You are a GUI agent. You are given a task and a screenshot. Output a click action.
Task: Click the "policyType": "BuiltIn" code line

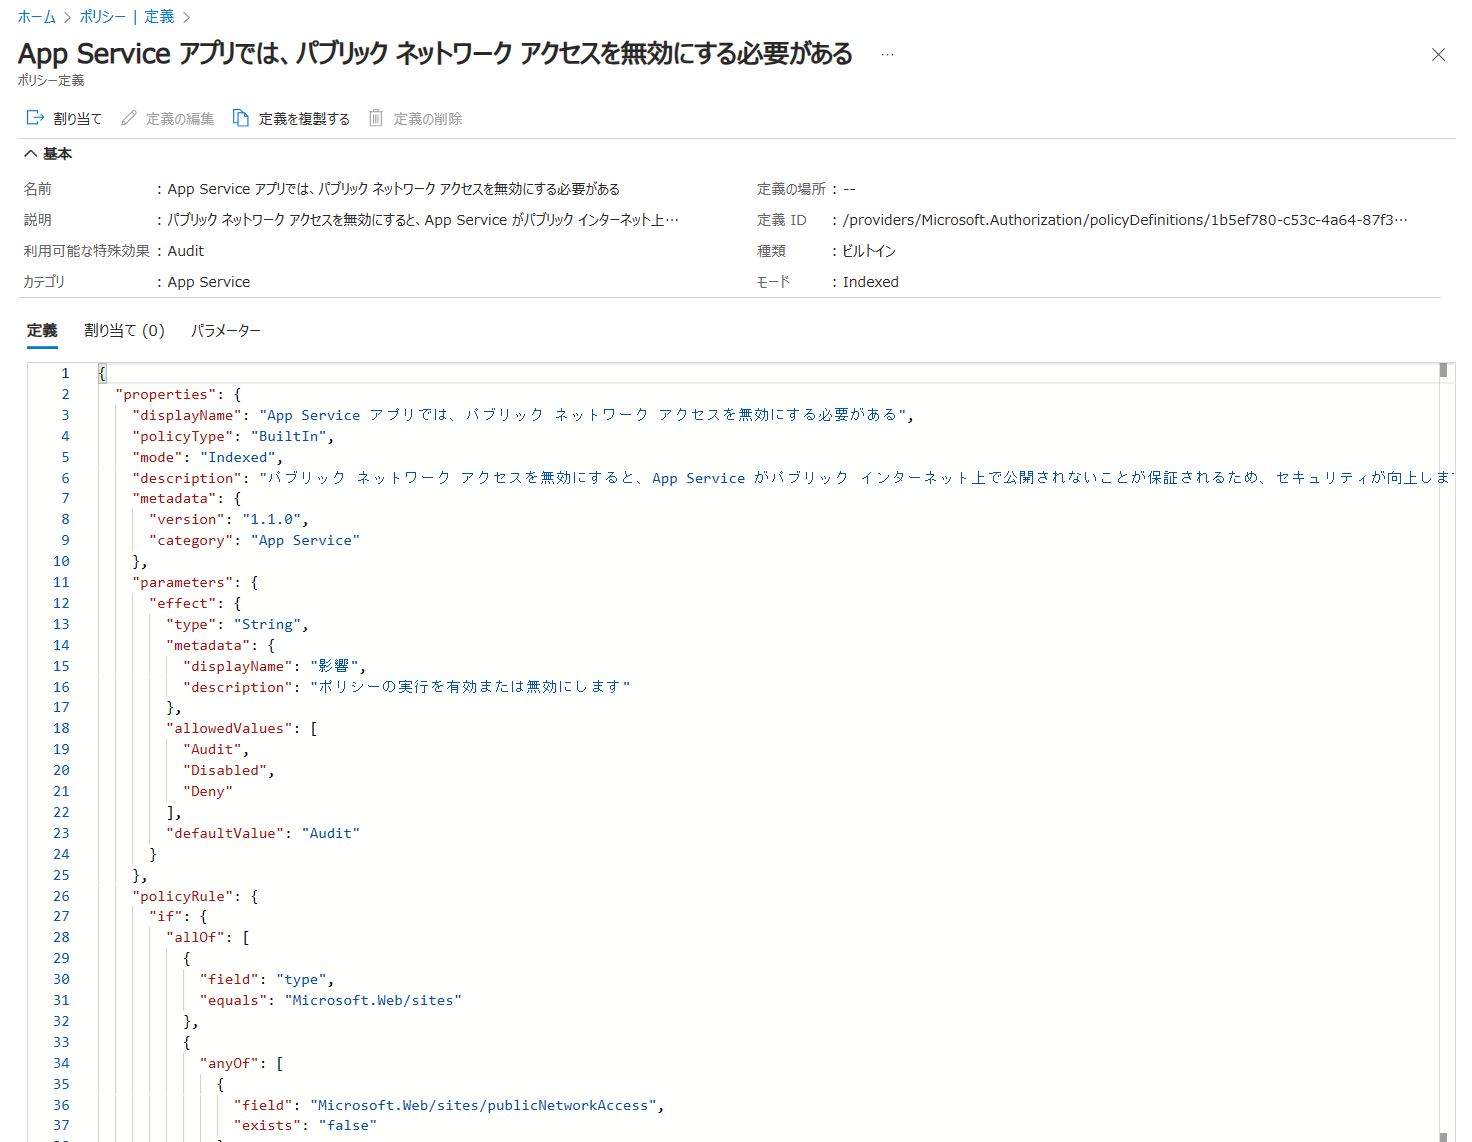[233, 436]
